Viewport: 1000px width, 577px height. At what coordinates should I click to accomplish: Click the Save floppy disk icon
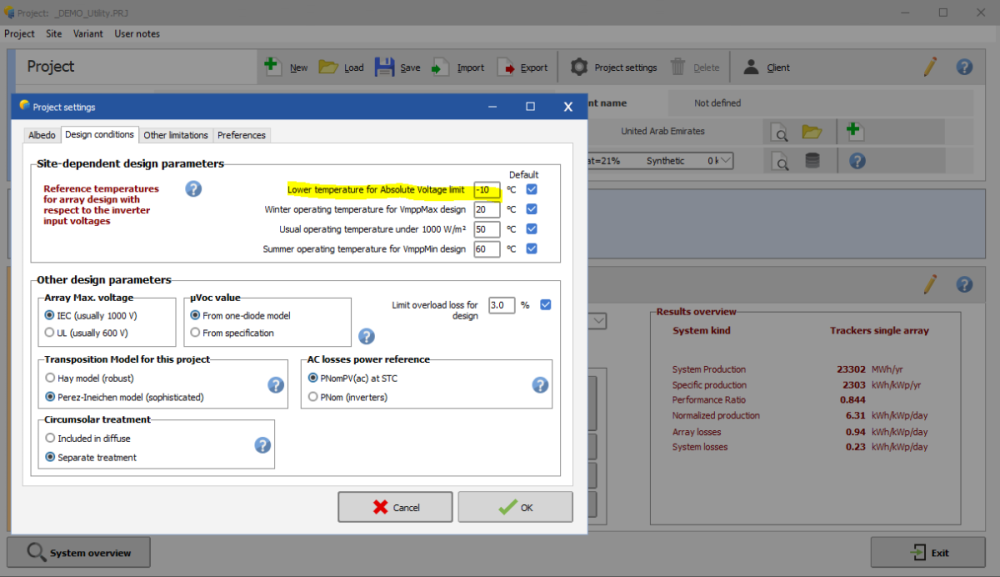pyautogui.click(x=384, y=67)
